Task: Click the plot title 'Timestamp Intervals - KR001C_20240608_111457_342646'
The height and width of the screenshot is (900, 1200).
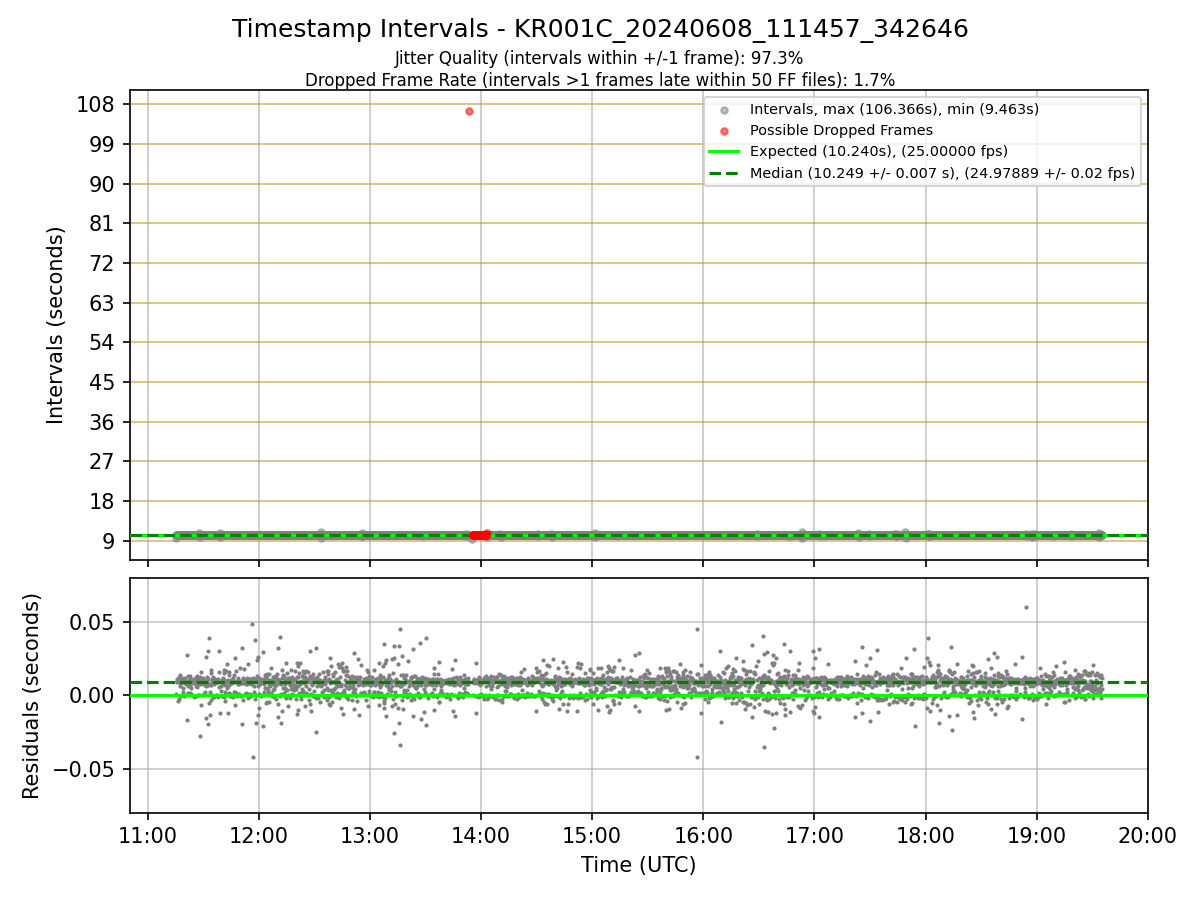Action: coord(600,29)
